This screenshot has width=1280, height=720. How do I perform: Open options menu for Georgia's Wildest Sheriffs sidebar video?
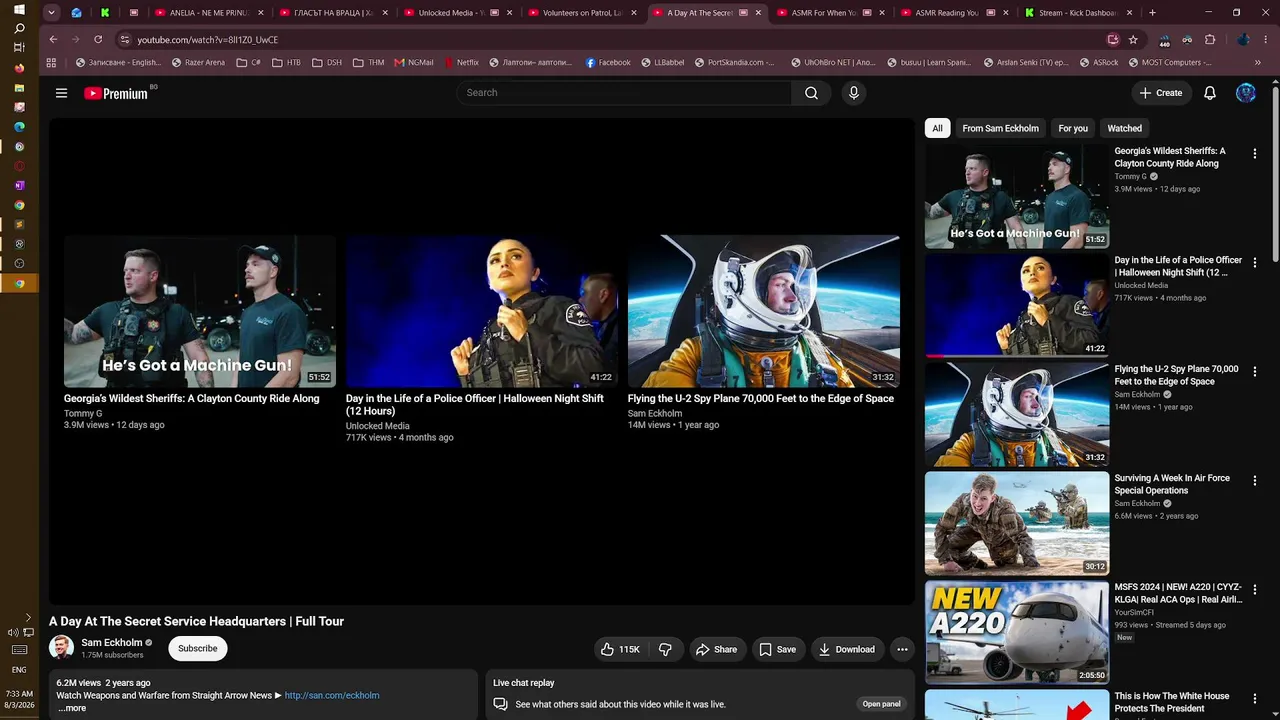pos(1255,154)
